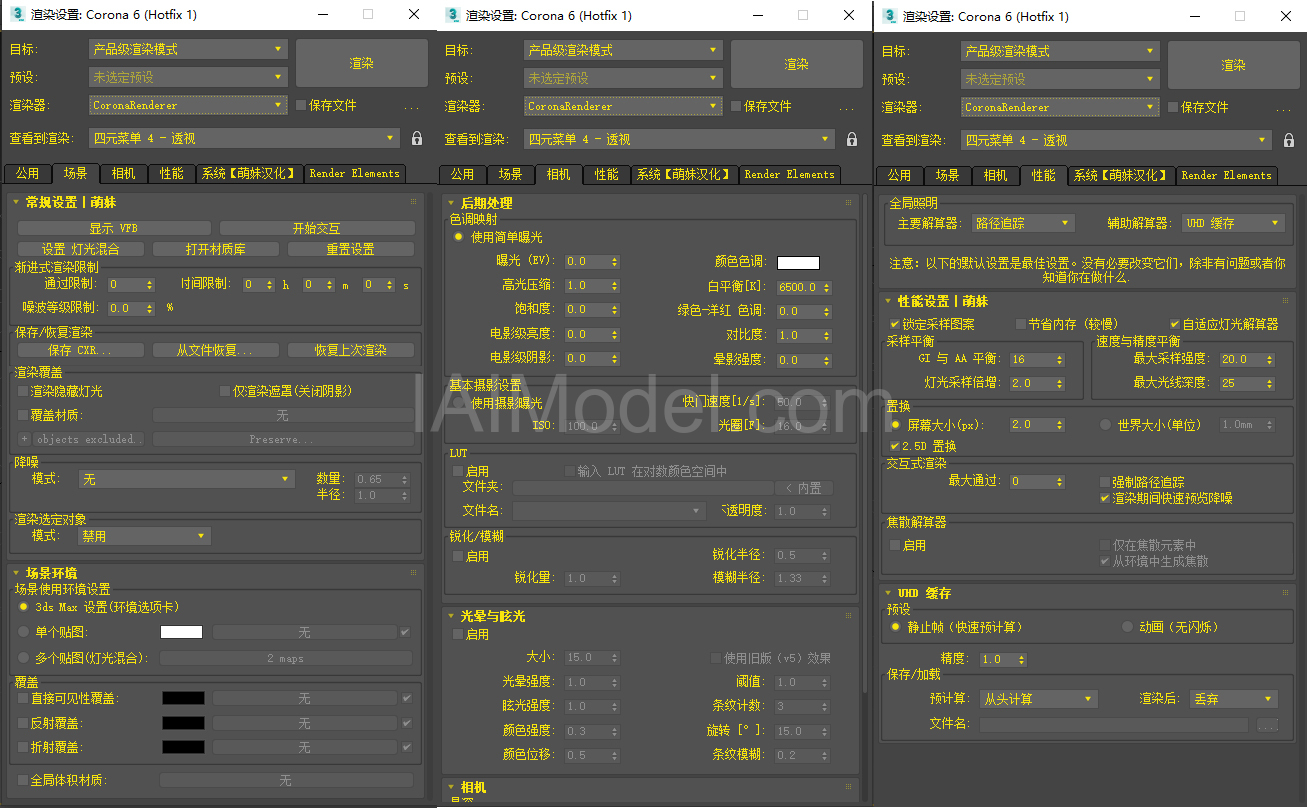The height and width of the screenshot is (808, 1307).
Task: Open Render Elements tab in middle window
Action: [x=789, y=175]
